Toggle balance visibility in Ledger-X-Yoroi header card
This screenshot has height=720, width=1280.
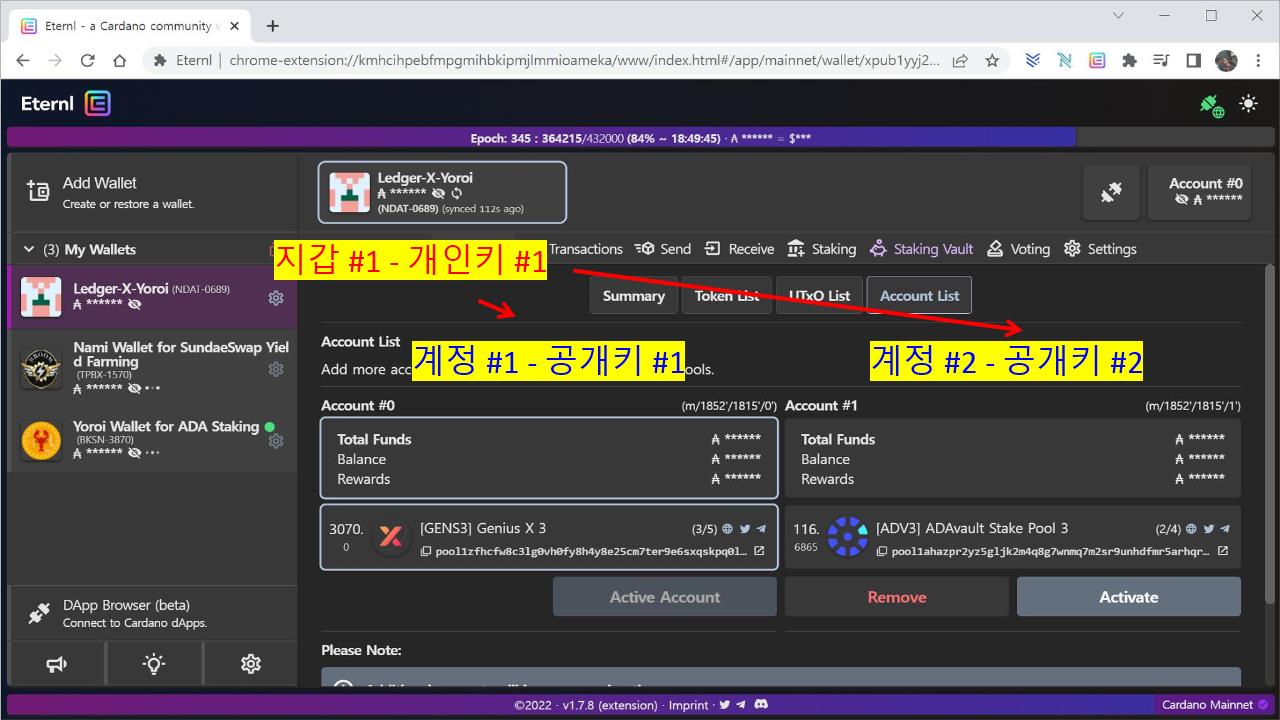pos(439,193)
